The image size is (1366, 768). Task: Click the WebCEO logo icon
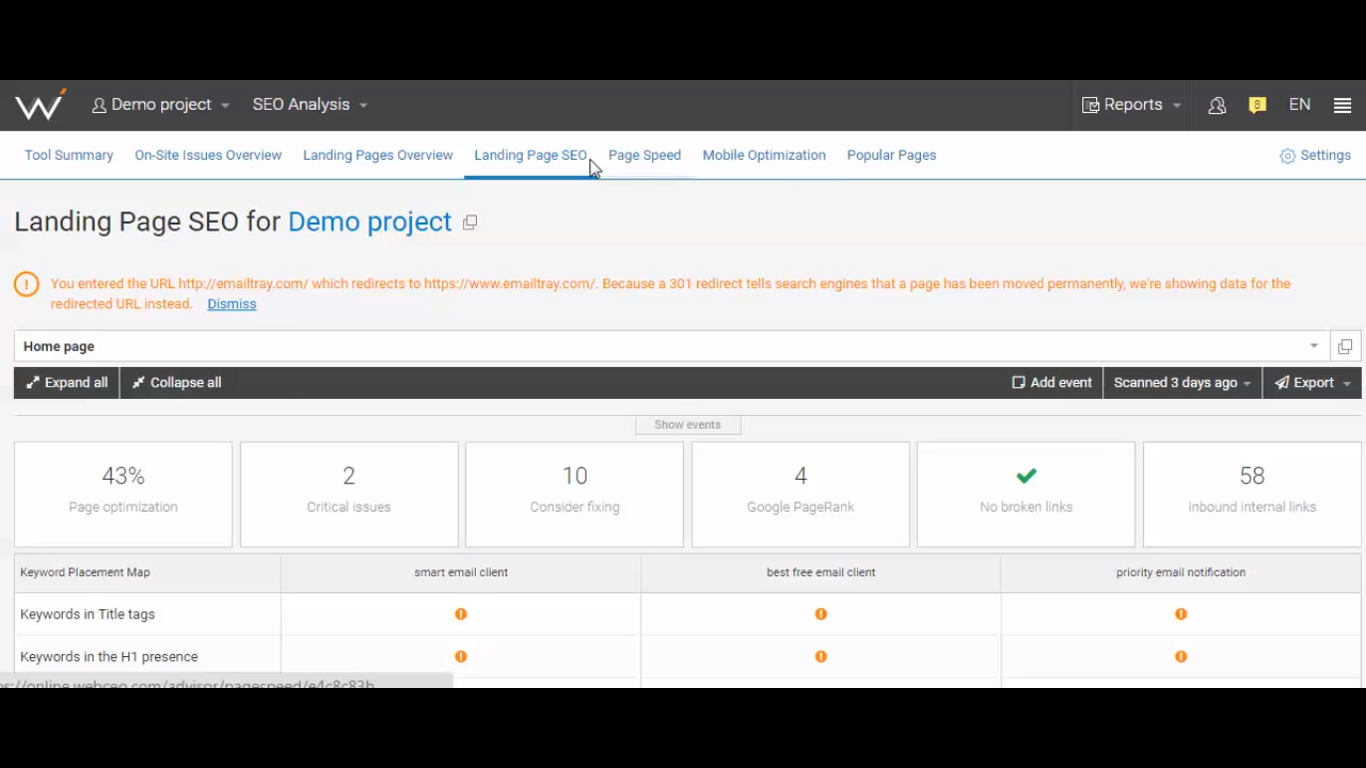click(x=40, y=105)
